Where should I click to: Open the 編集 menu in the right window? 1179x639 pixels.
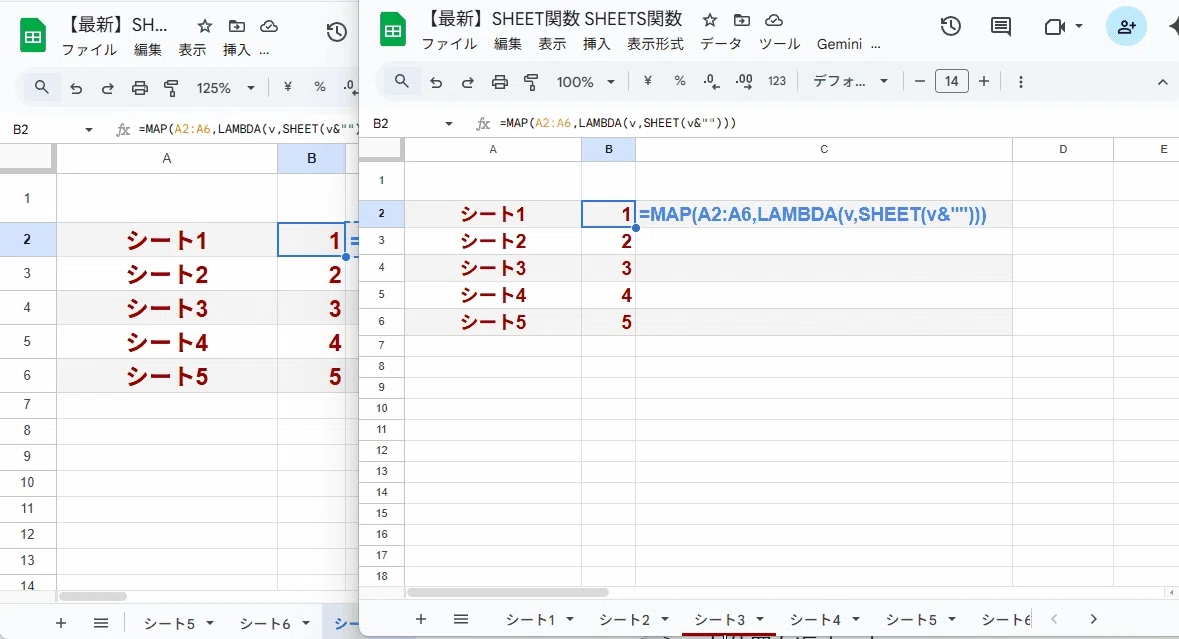[508, 44]
